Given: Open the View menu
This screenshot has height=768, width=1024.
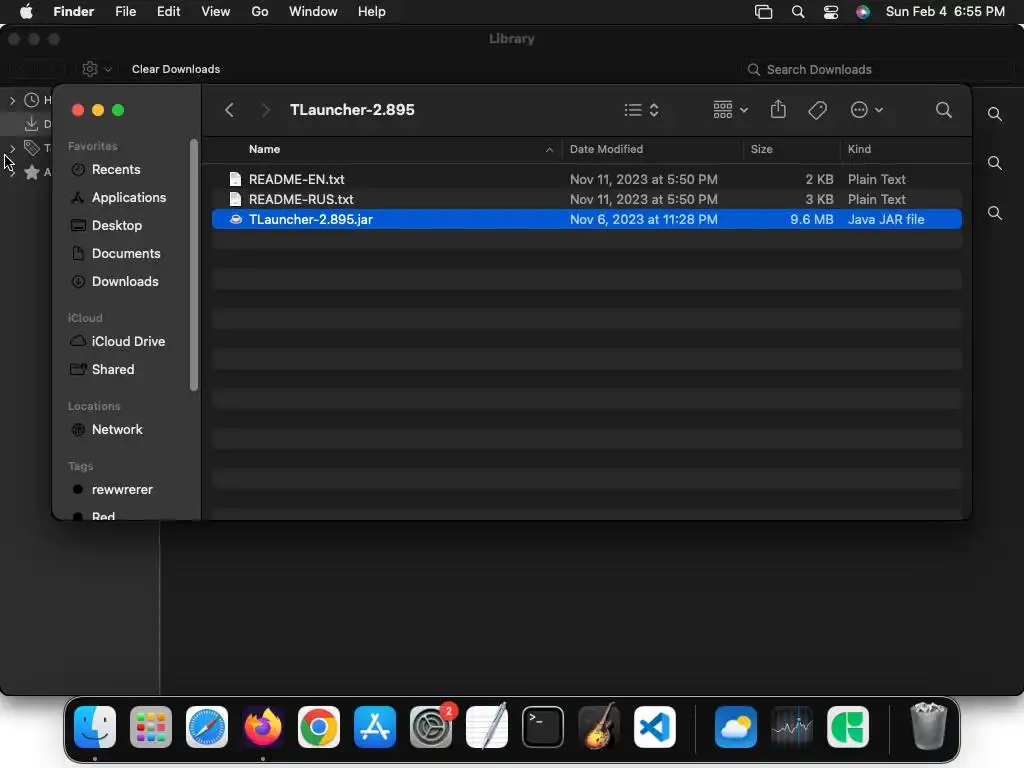Looking at the screenshot, I should [216, 12].
